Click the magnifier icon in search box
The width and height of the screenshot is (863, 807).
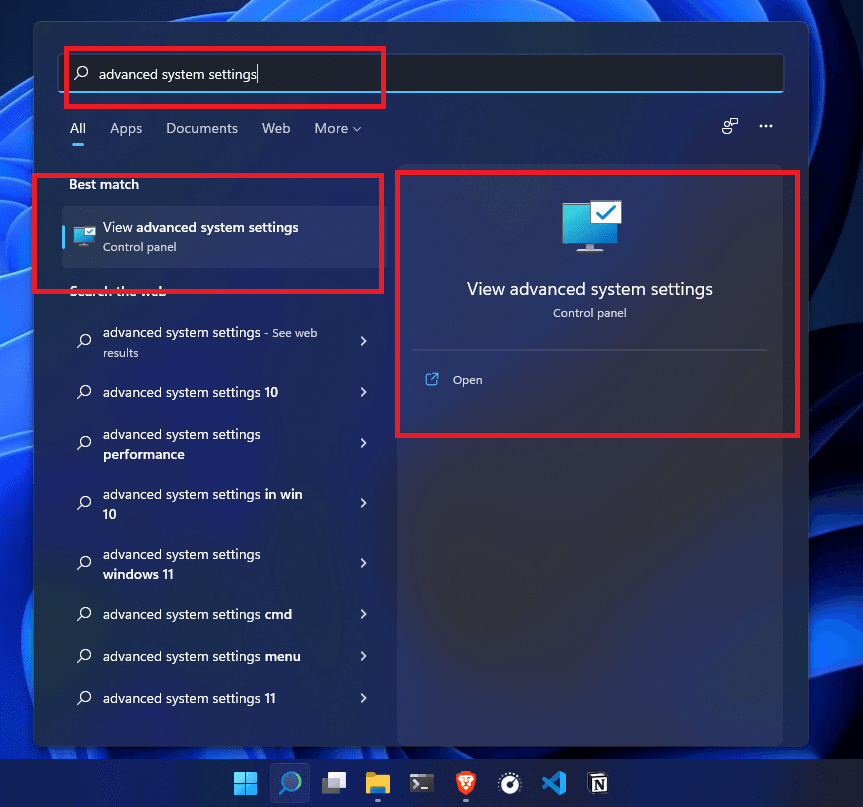coord(81,73)
